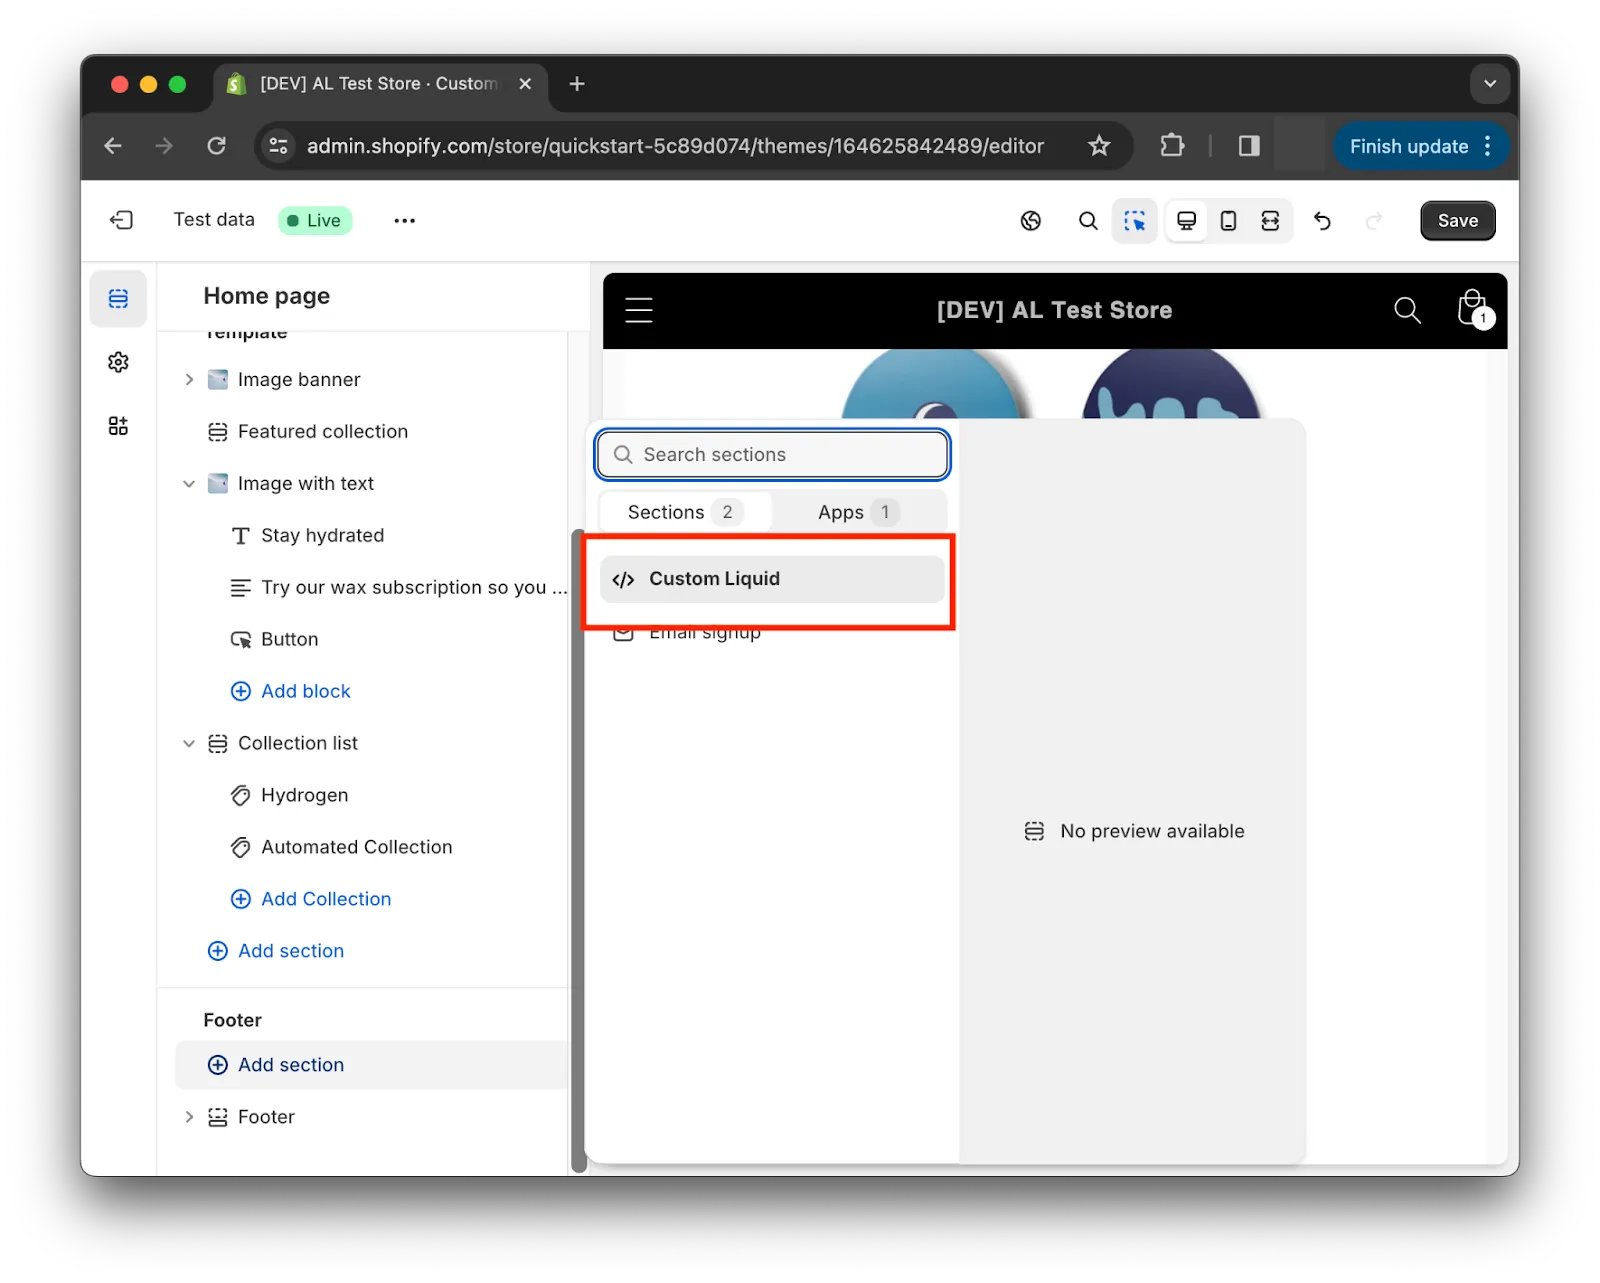Screen dimensions: 1600x1283
Task: Click Finish update button
Action: tap(1409, 146)
